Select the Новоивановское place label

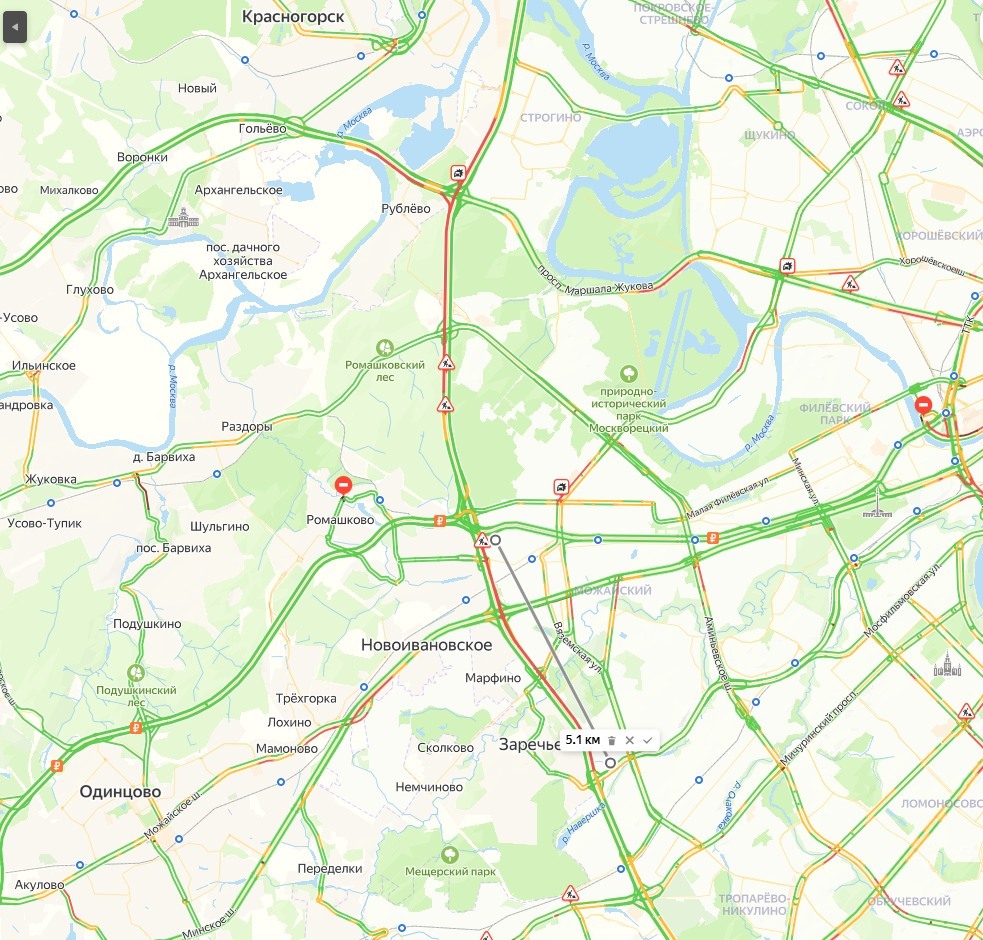pos(426,645)
